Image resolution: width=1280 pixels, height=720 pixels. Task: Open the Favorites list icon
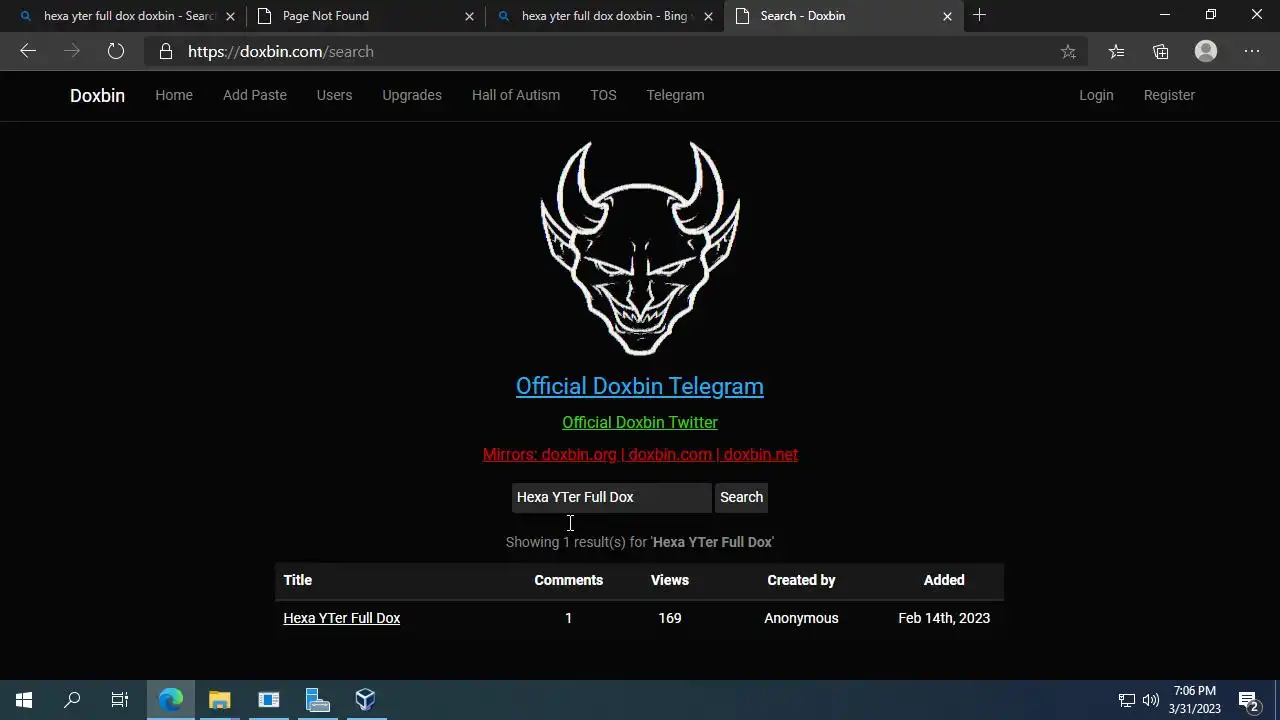(x=1116, y=51)
